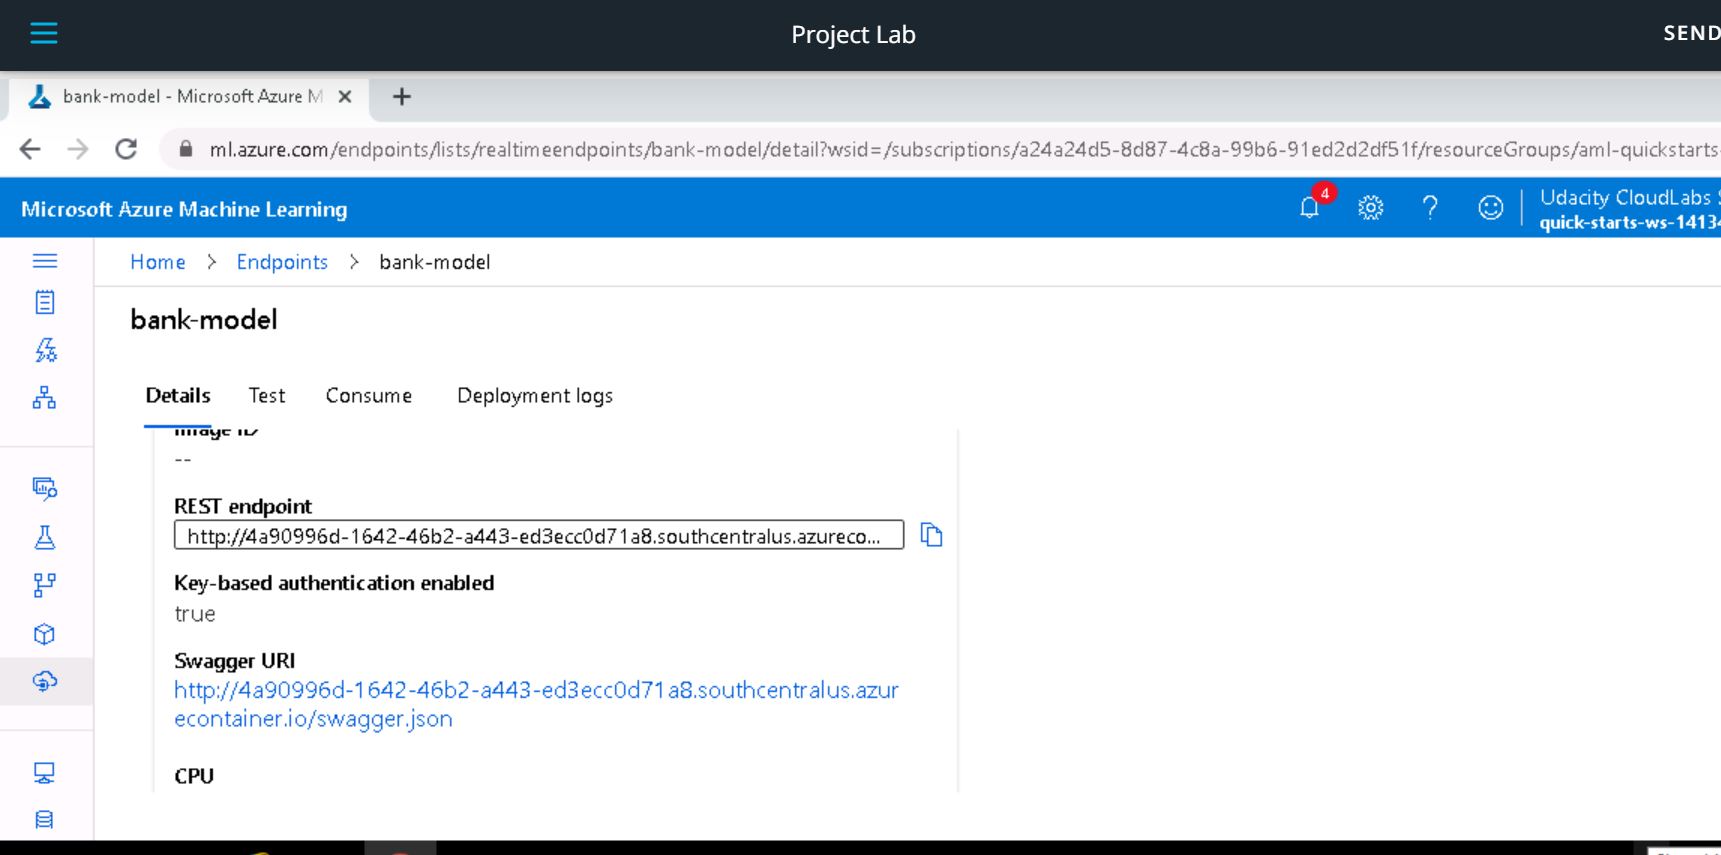The image size is (1721, 855).
Task: Open Experiments flask icon in sidebar
Action: click(x=45, y=537)
